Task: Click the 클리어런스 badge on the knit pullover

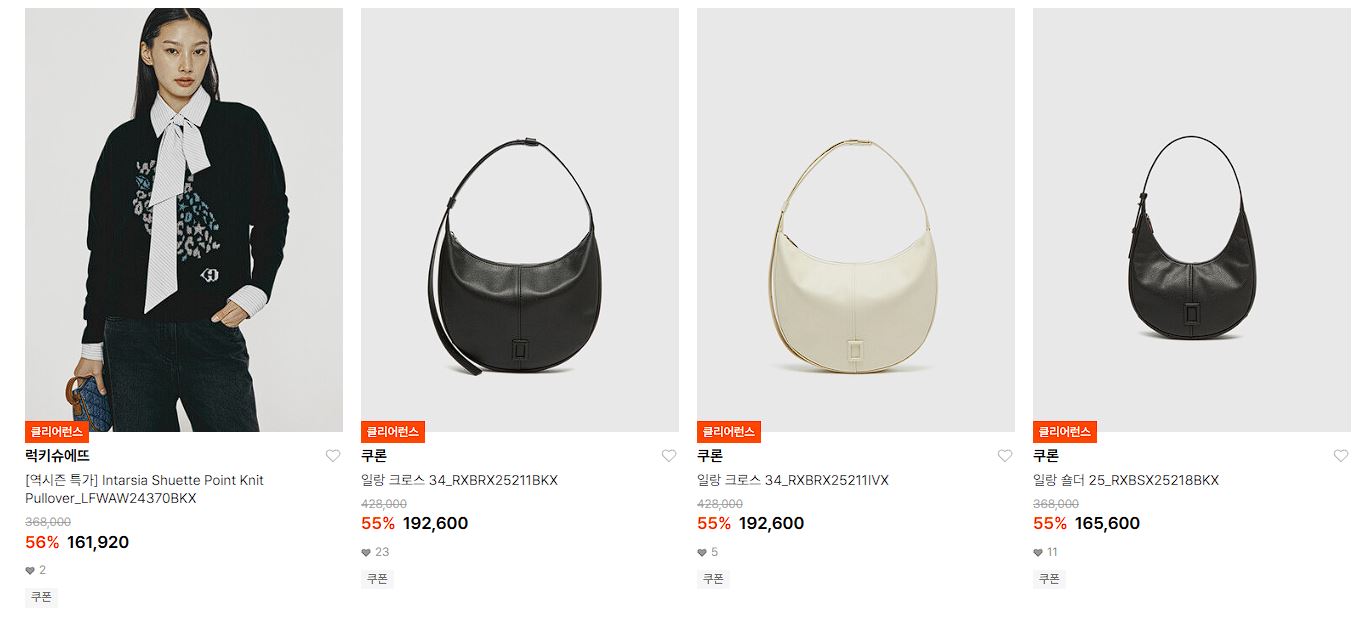Action: (57, 432)
